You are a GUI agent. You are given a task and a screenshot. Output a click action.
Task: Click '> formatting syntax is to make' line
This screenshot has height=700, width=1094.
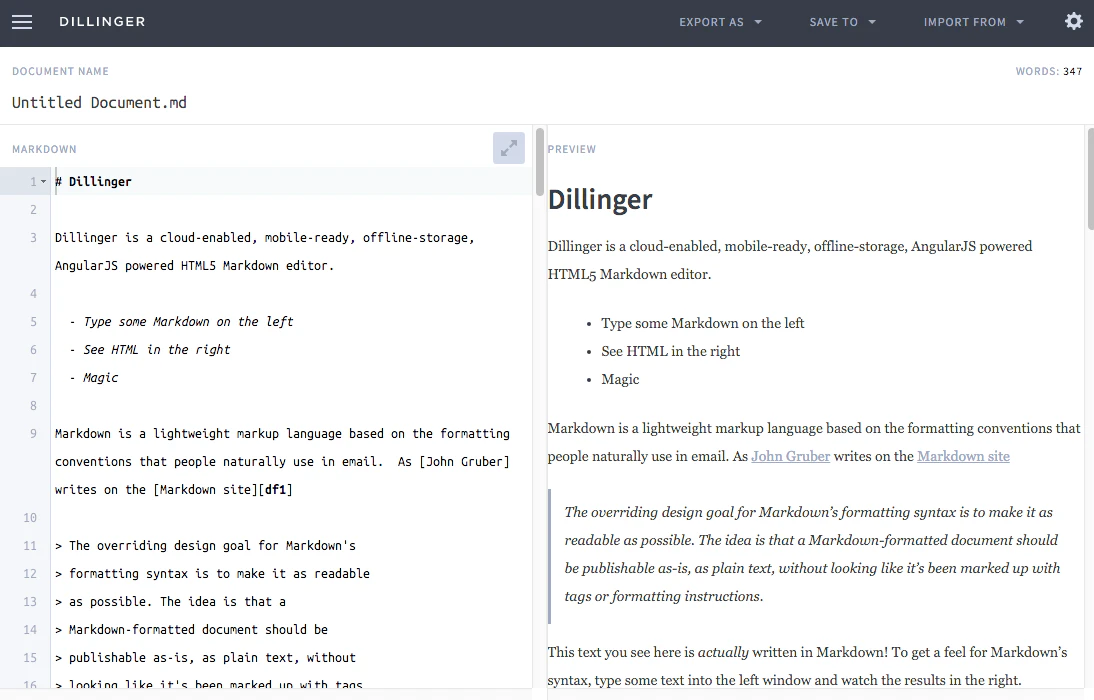point(212,574)
